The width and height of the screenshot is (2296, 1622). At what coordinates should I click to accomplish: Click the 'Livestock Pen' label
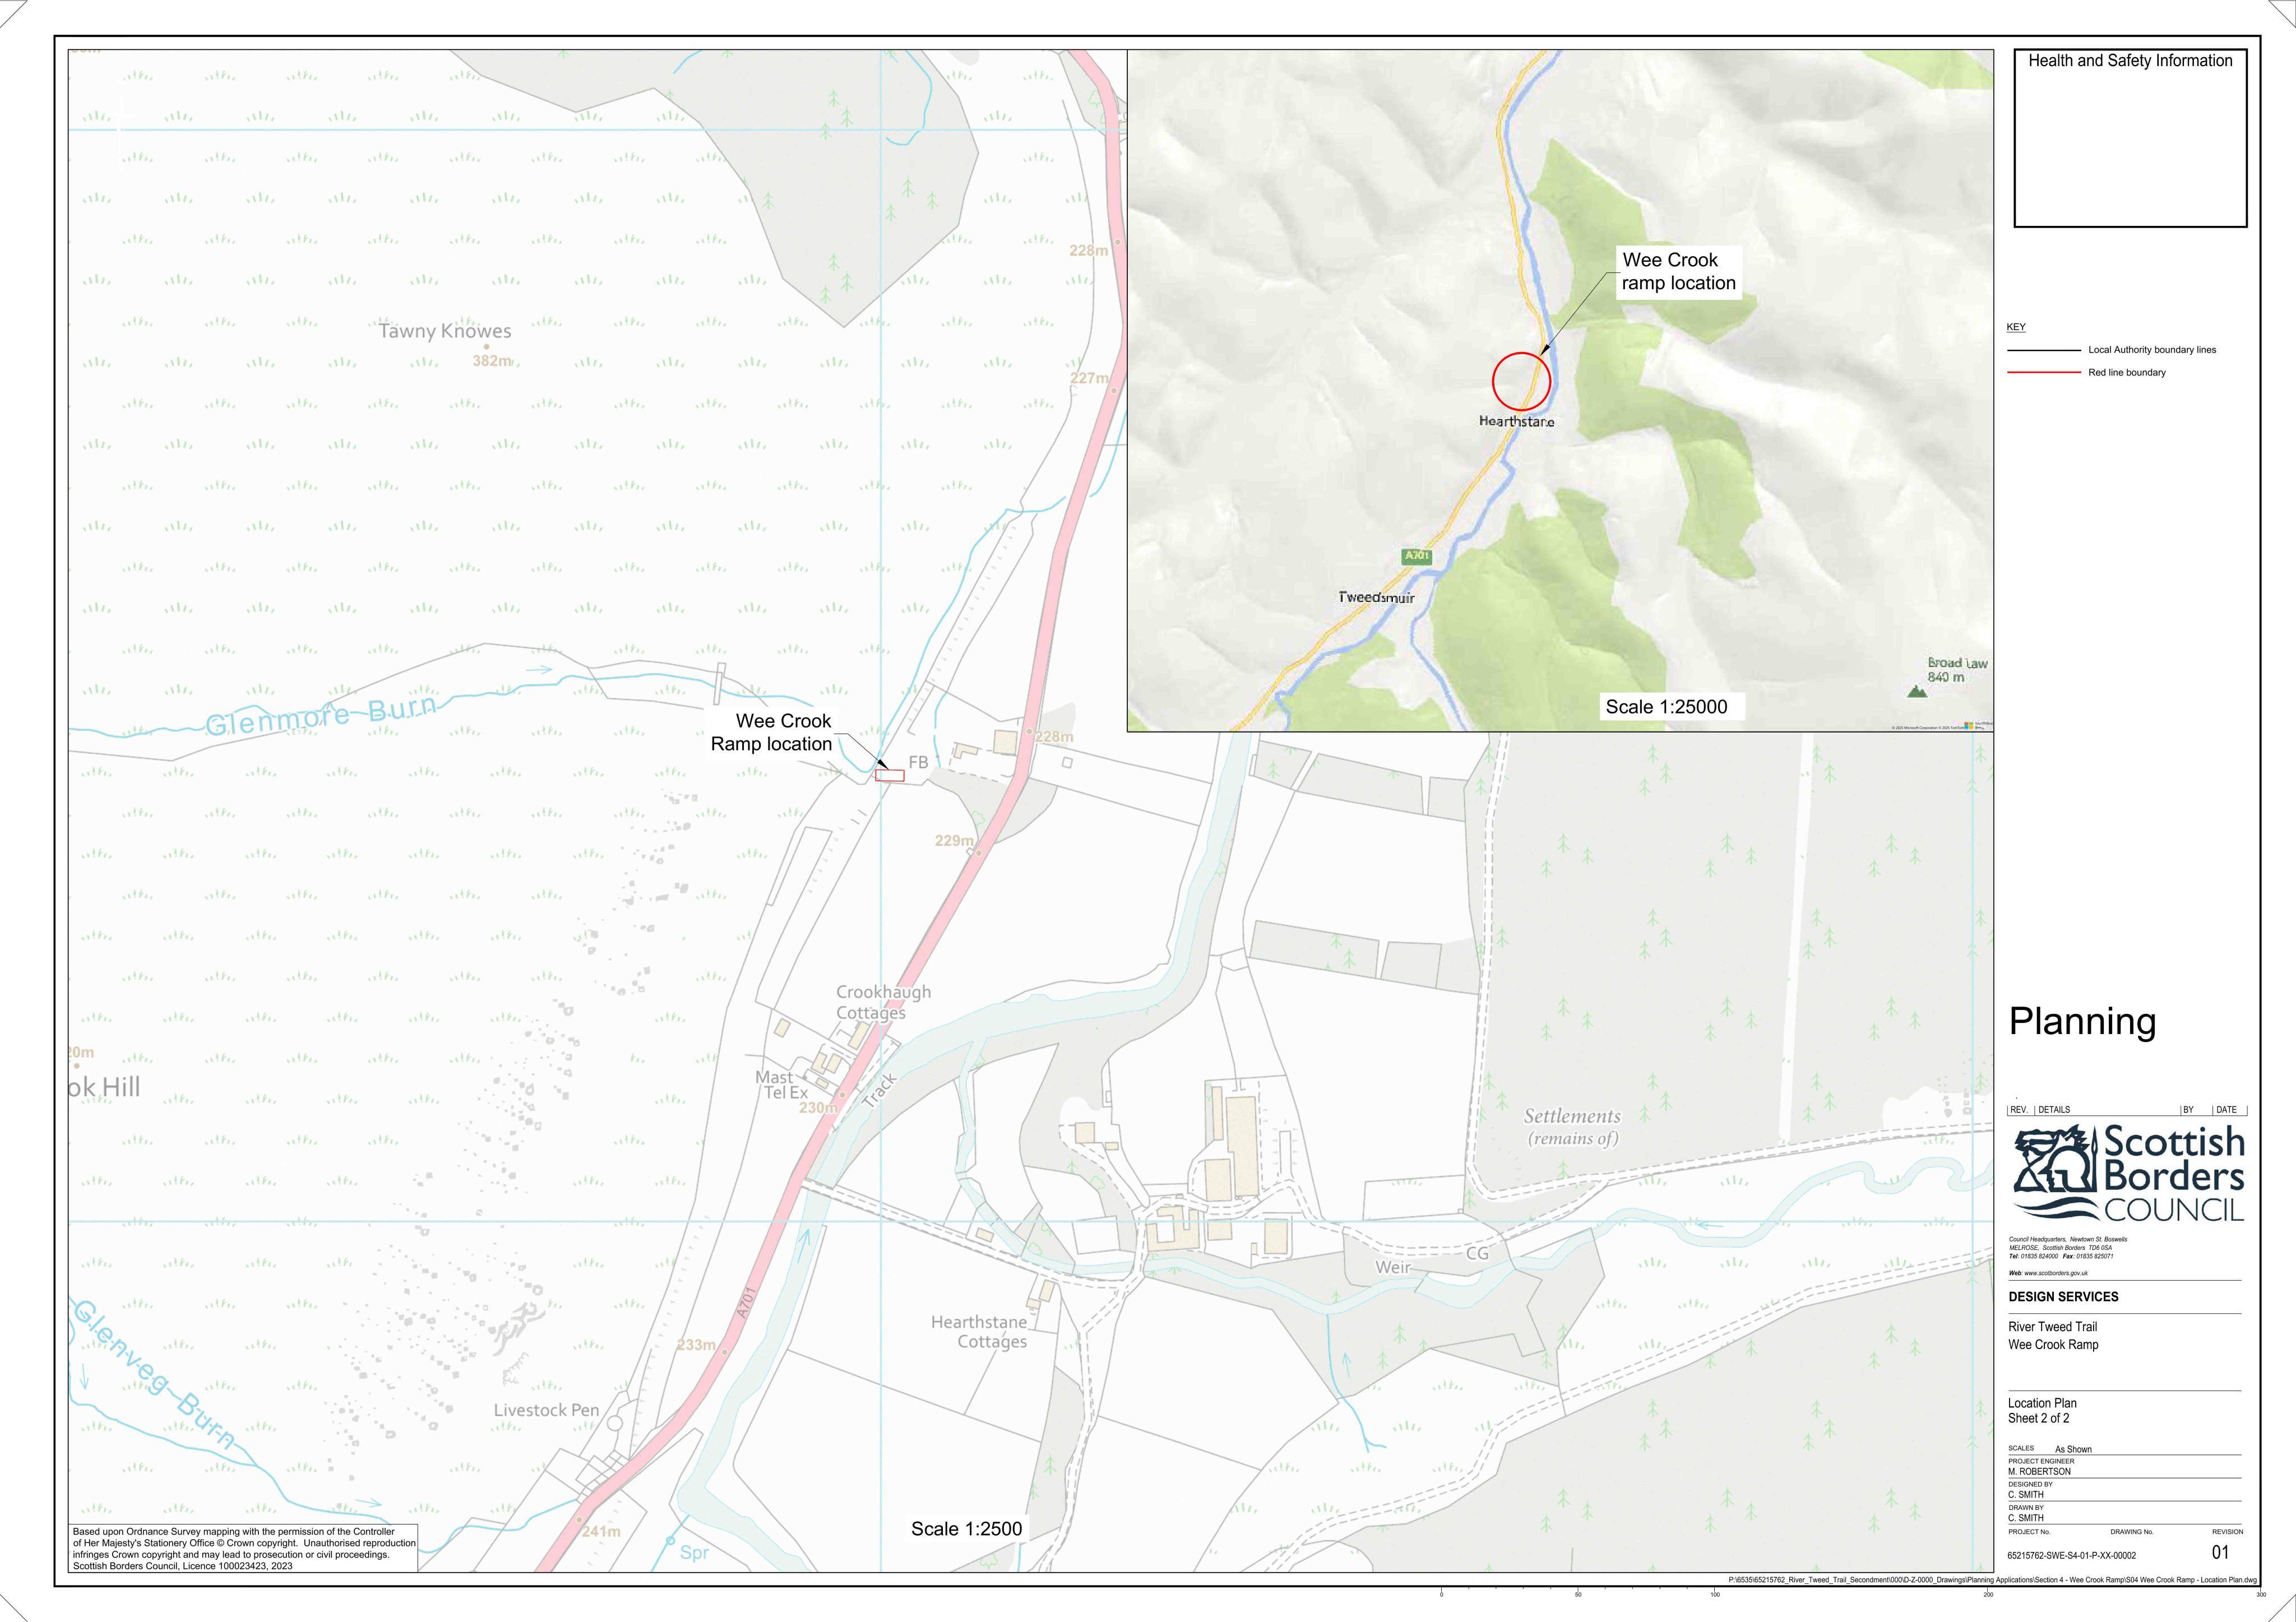point(546,1410)
